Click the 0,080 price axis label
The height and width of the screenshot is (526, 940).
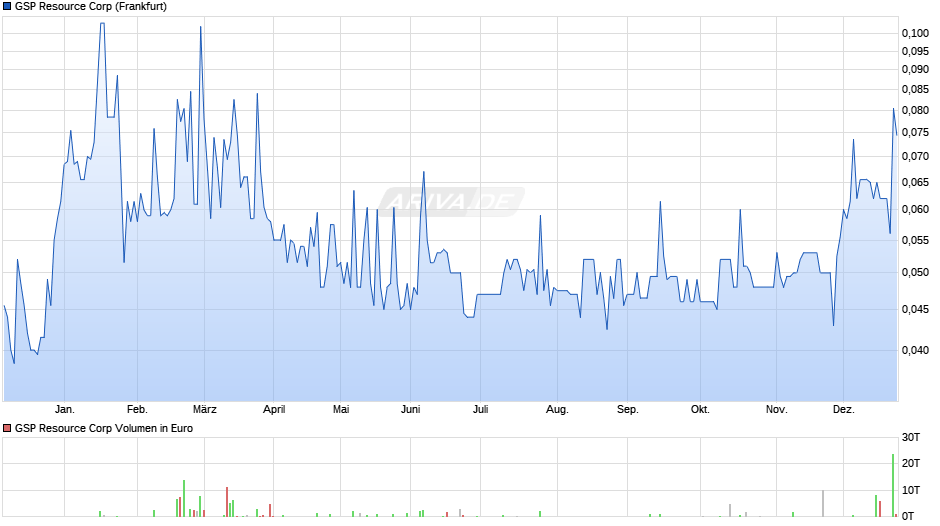(915, 110)
